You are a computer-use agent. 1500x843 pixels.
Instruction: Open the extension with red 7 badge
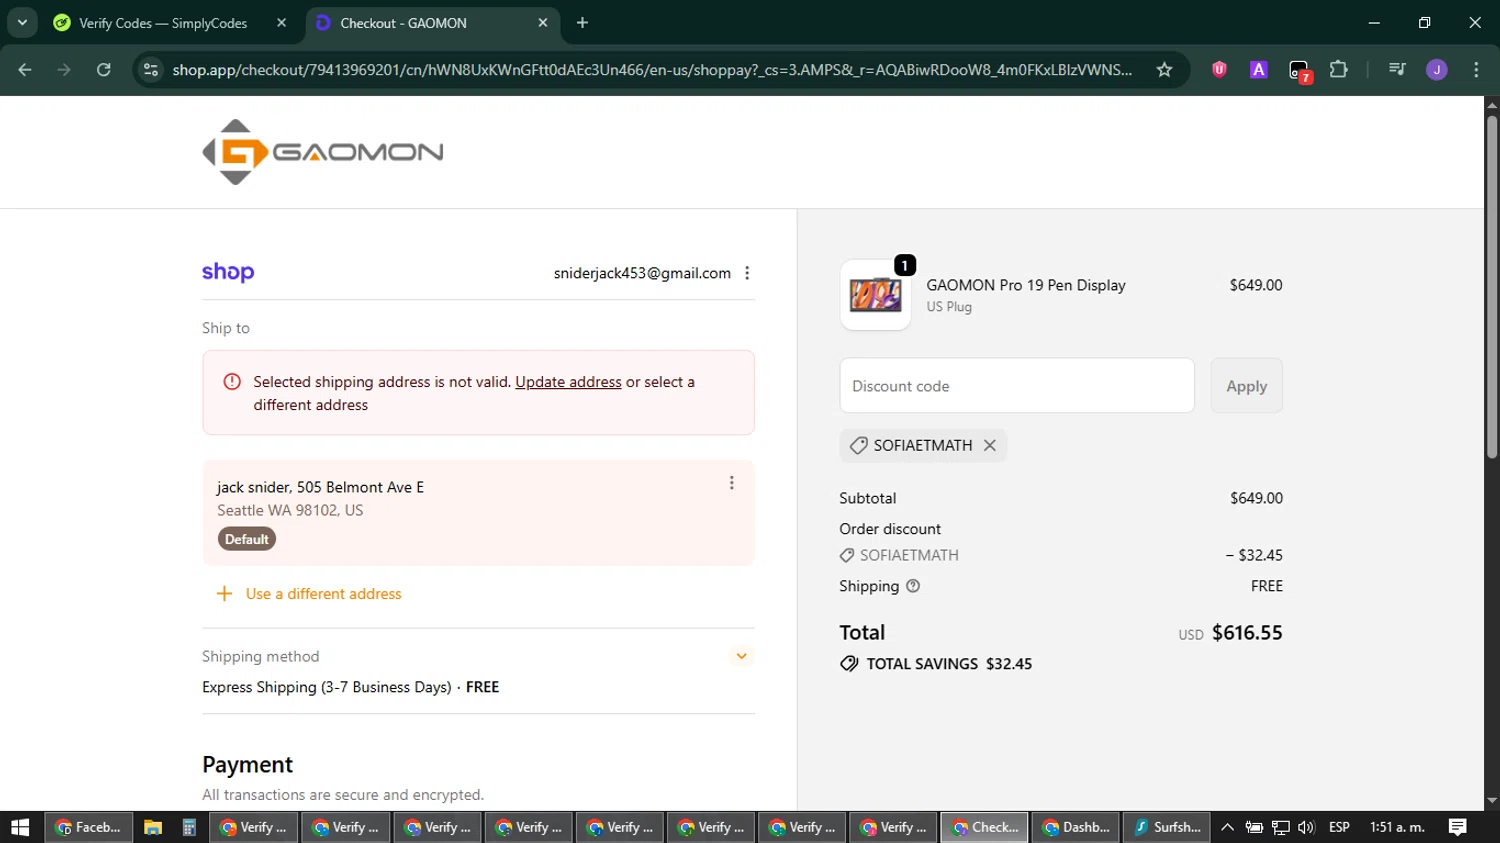click(x=1299, y=70)
